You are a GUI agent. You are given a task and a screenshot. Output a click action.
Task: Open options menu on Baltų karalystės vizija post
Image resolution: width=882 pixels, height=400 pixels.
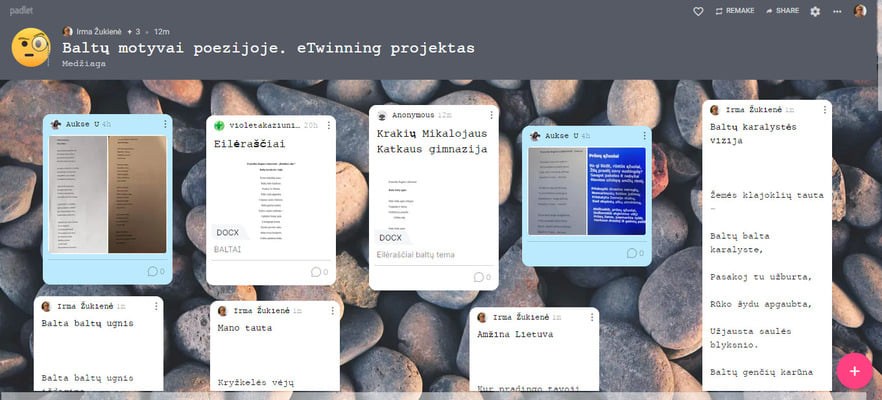[825, 110]
